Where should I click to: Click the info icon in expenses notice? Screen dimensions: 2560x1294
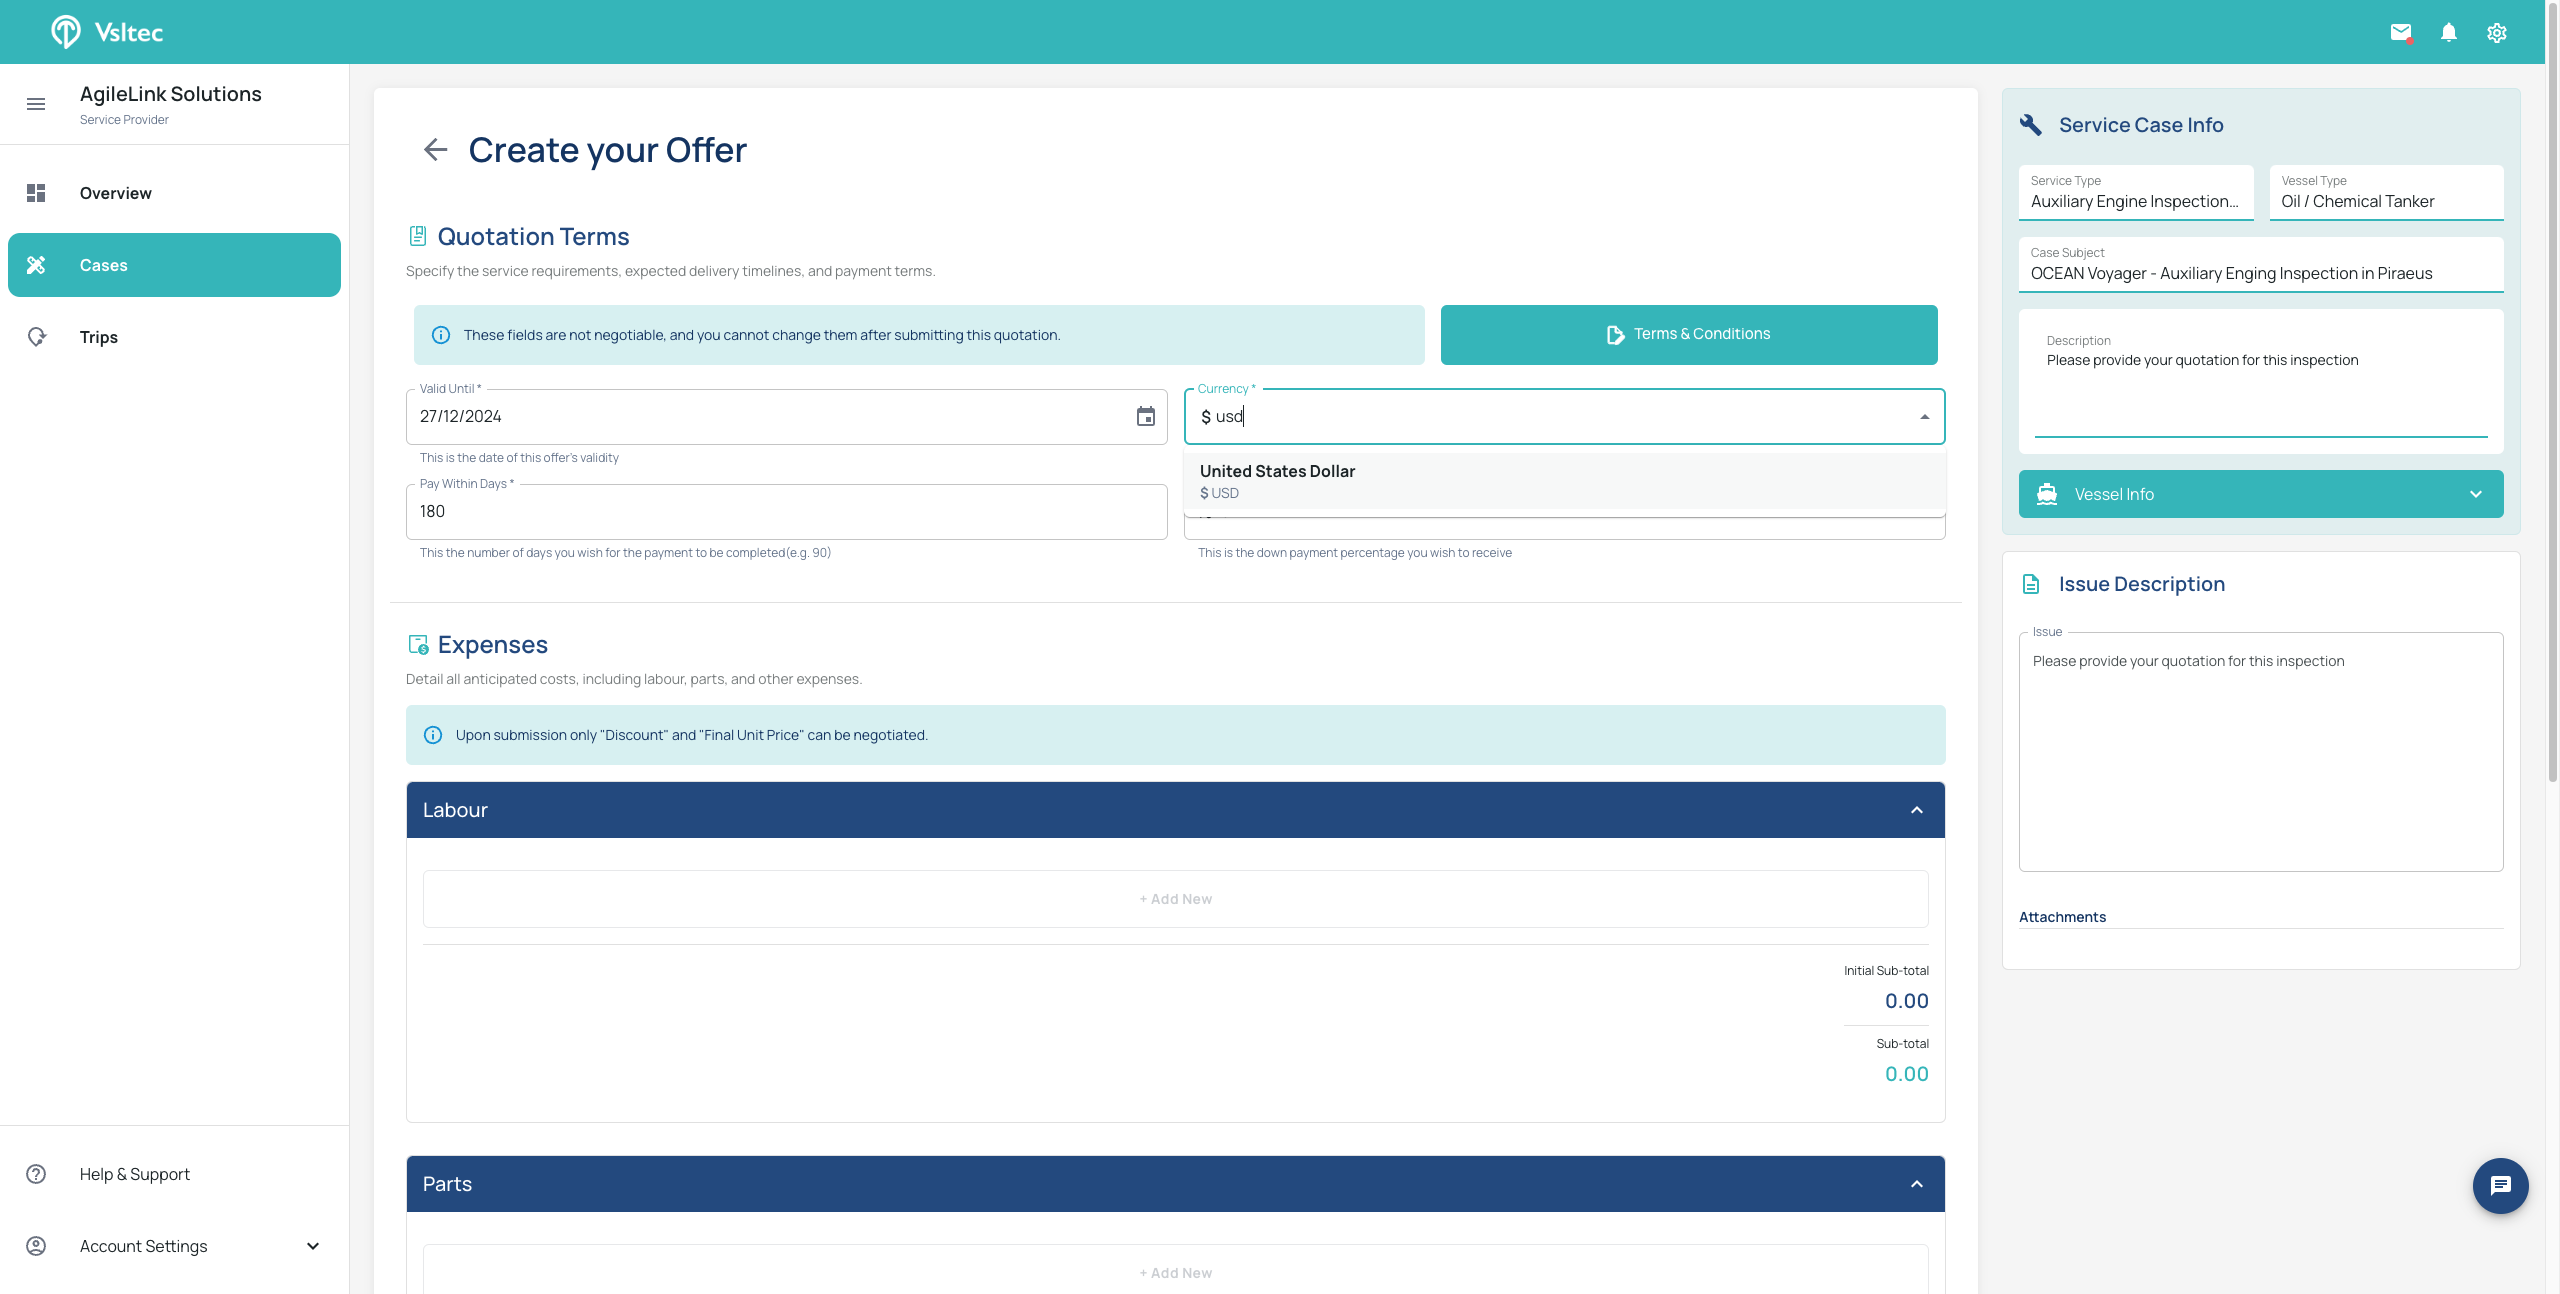[433, 735]
